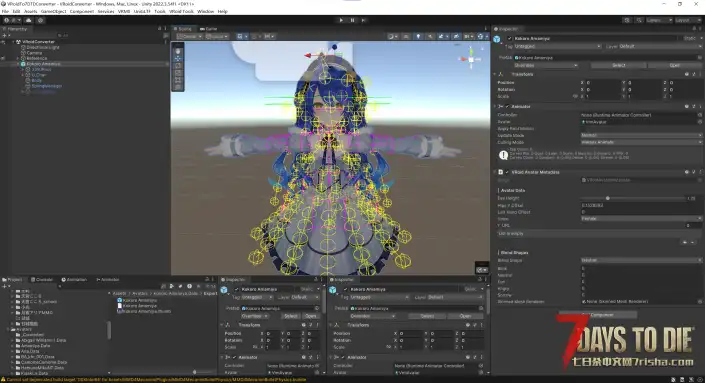705x383 pixels.
Task: Open the Gizmos menu icon in the Scene toolbar
Action: pos(480,36)
